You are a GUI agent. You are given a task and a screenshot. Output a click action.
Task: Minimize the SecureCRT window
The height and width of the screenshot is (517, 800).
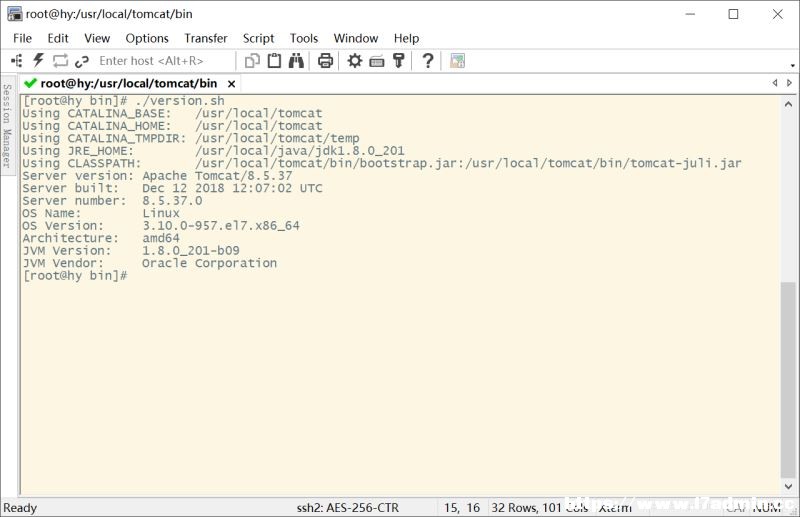(x=690, y=14)
